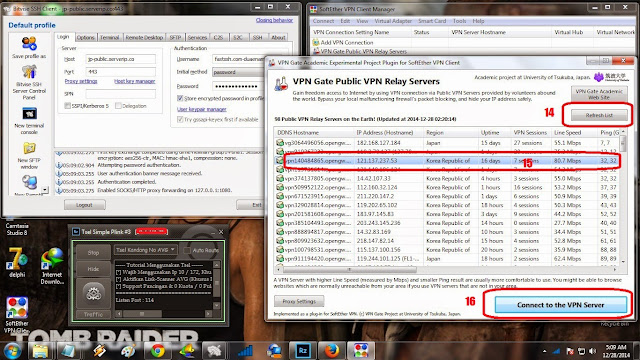Show hidden system tray icons arrow

544,351
